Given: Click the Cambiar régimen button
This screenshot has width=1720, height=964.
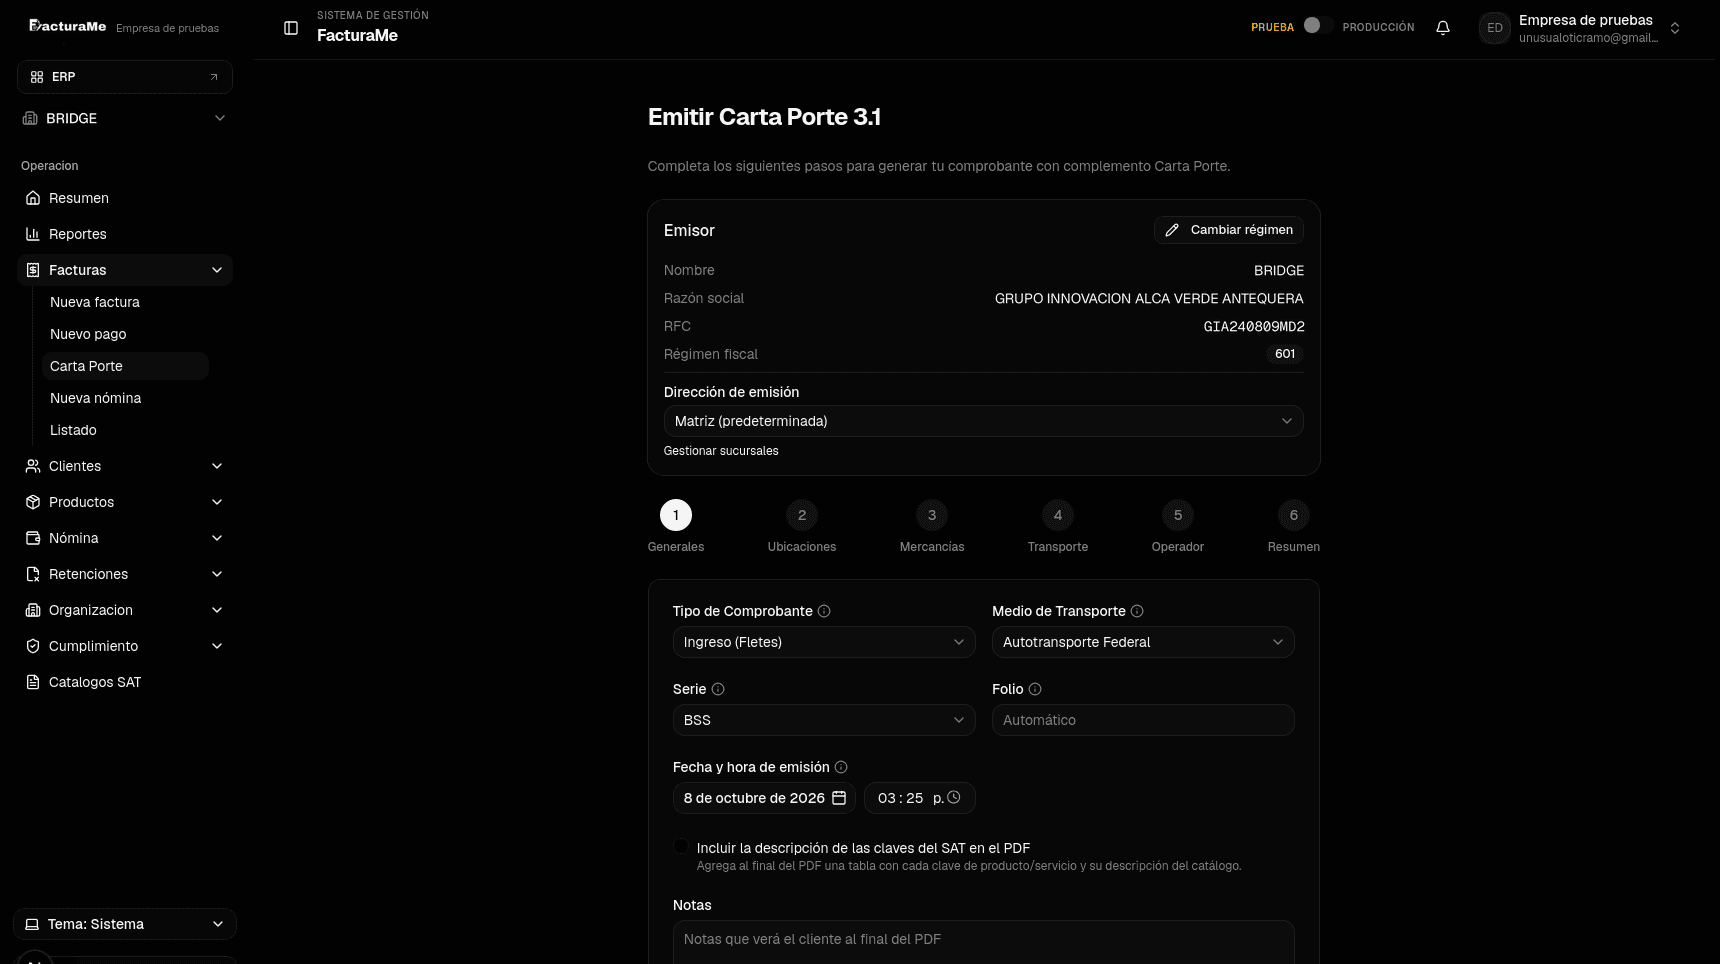Looking at the screenshot, I should tap(1229, 230).
